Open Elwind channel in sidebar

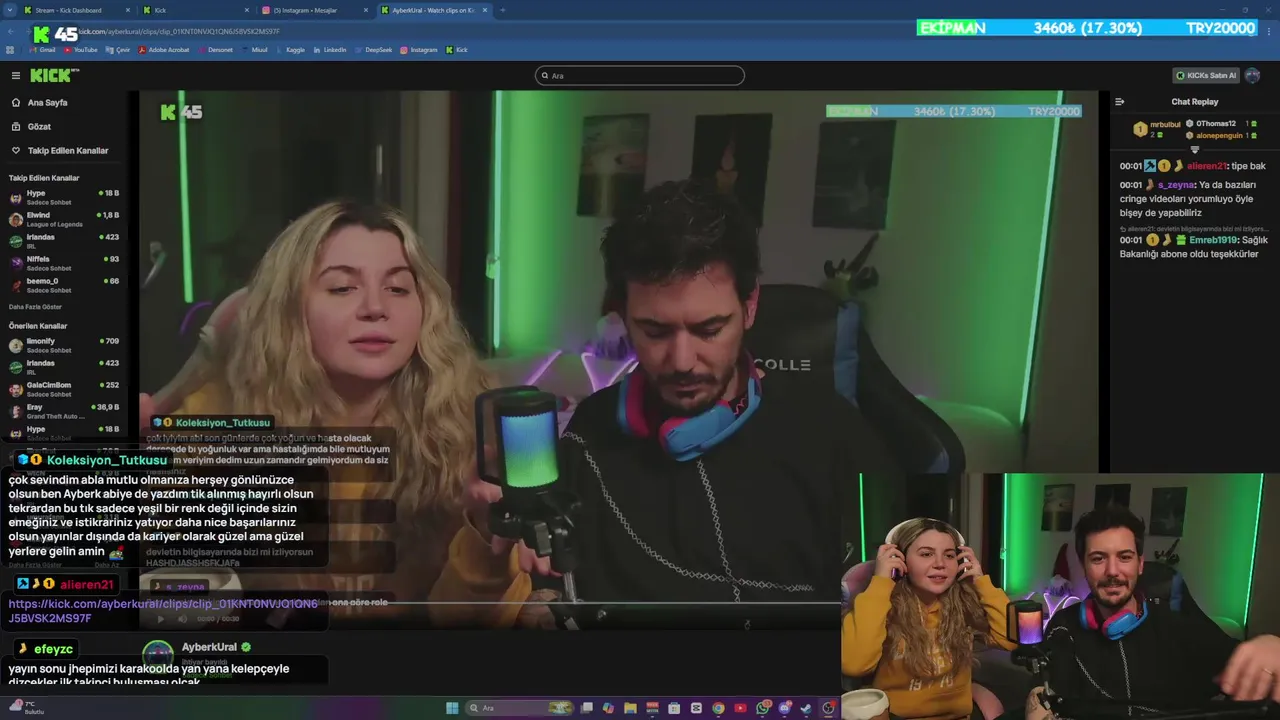pos(64,219)
